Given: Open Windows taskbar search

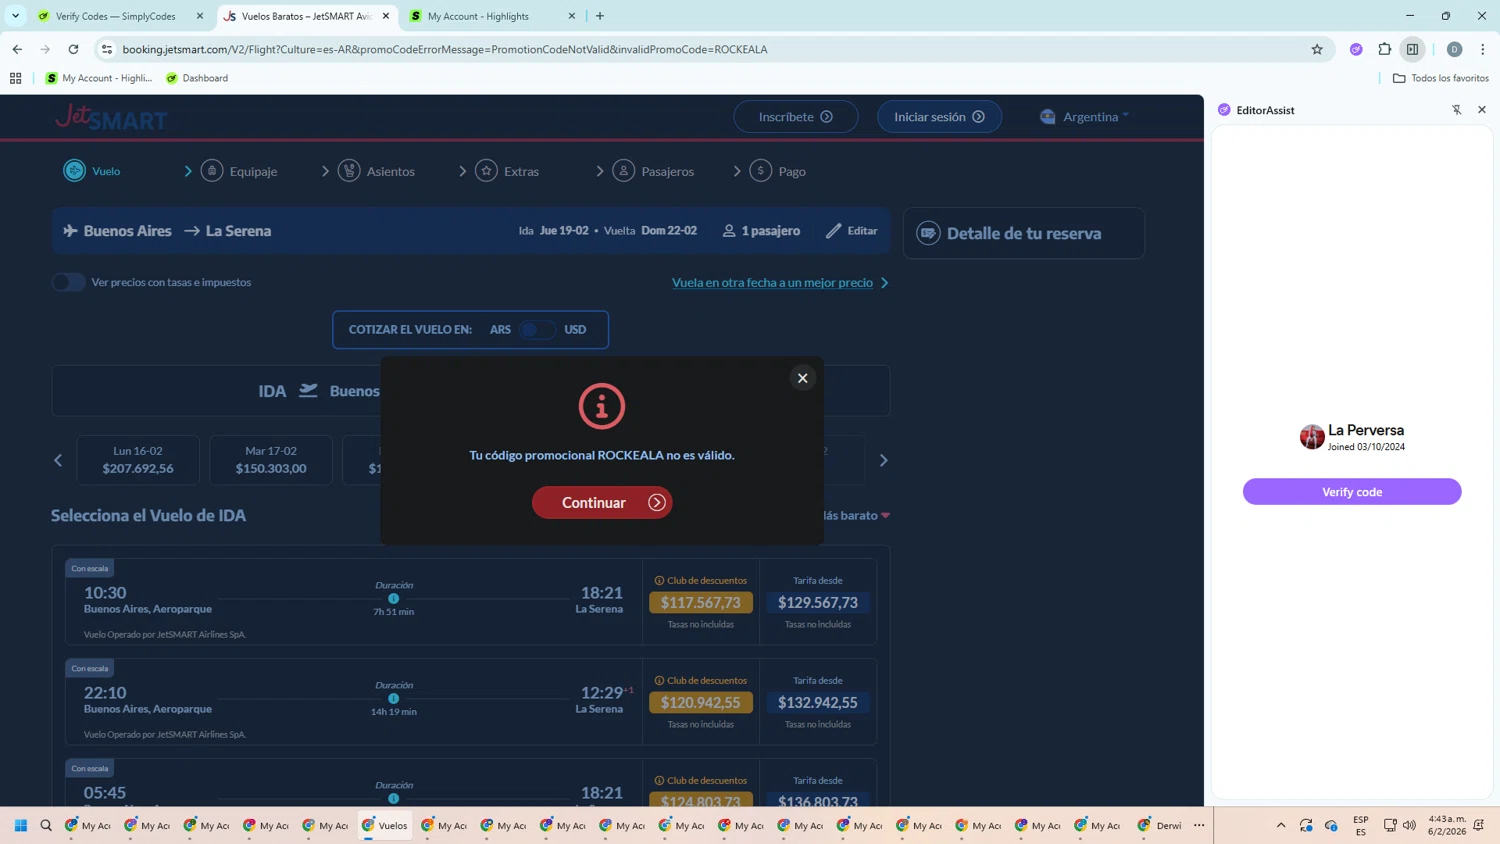Looking at the screenshot, I should coord(46,826).
